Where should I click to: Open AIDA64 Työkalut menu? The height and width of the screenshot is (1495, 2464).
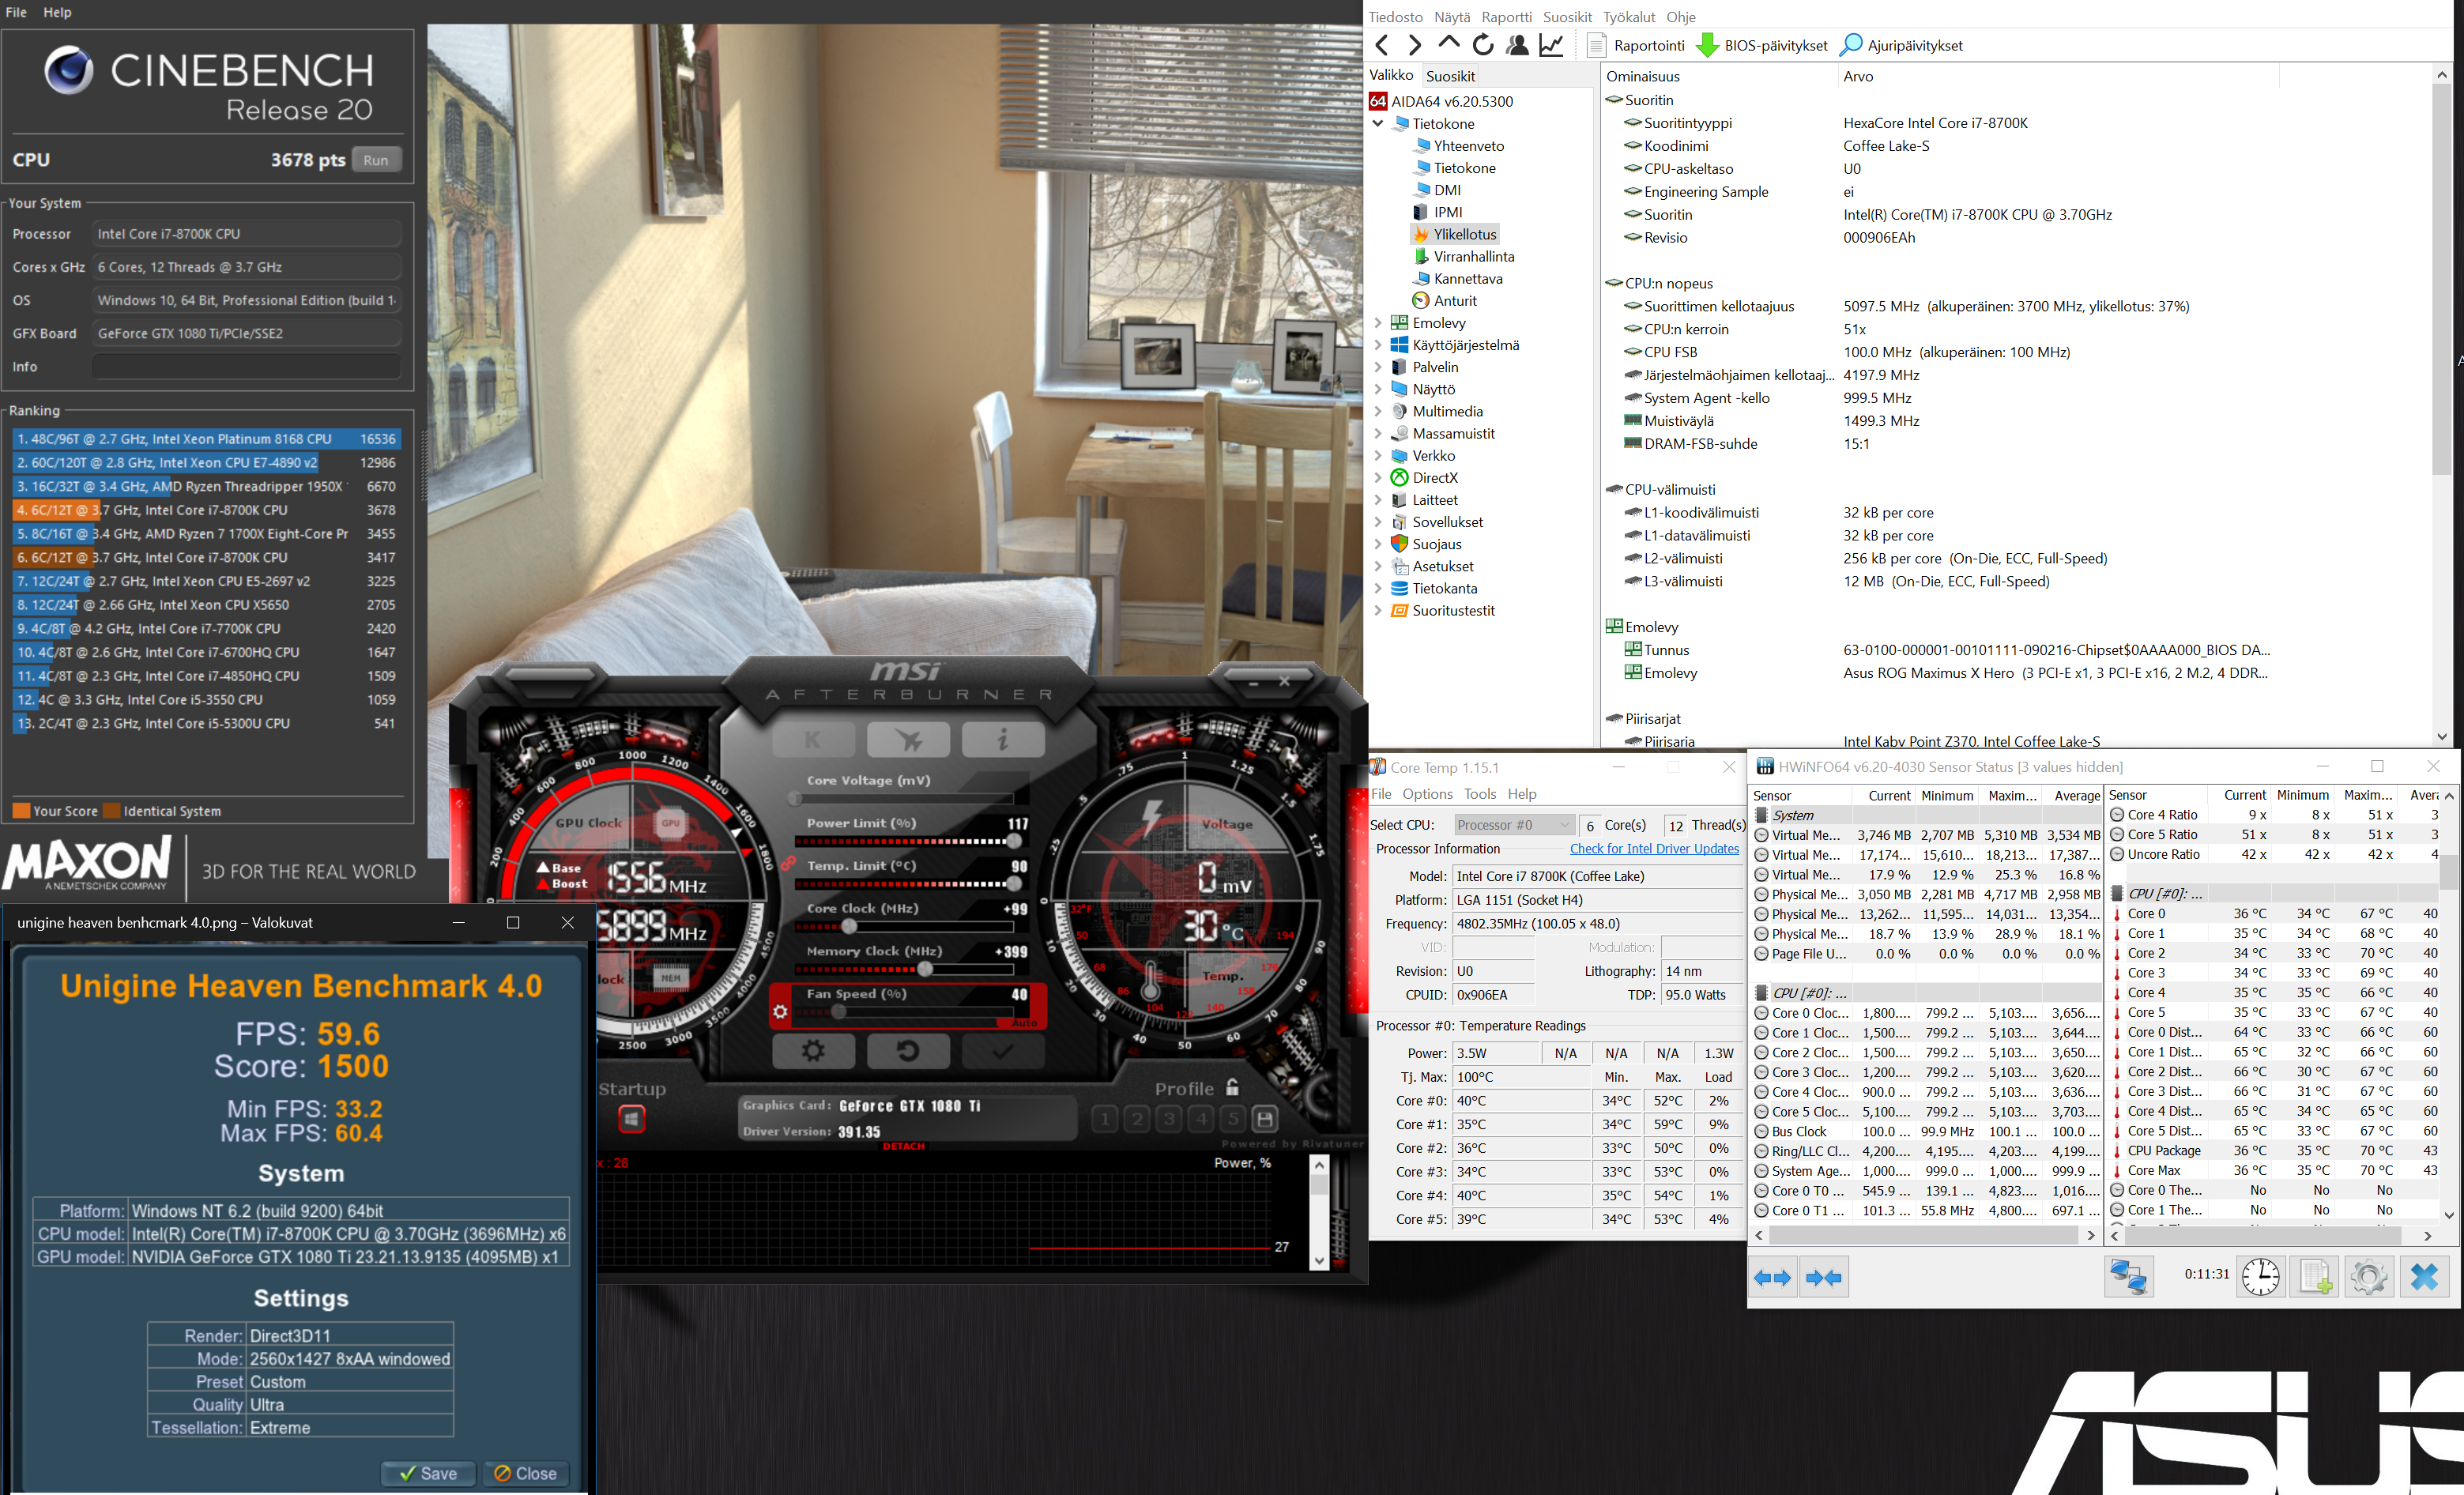[1629, 17]
